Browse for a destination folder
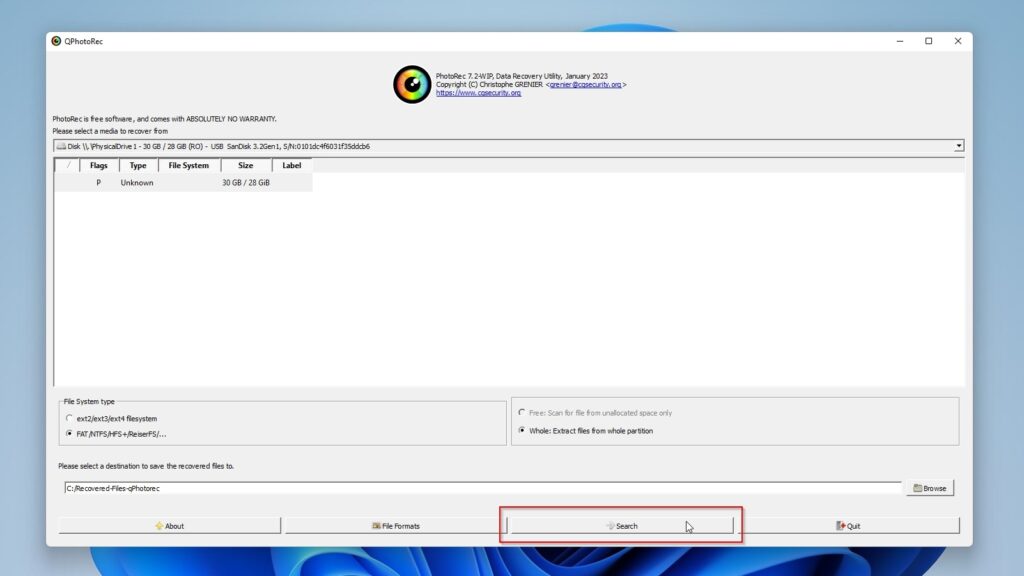The width and height of the screenshot is (1024, 576). [x=930, y=488]
